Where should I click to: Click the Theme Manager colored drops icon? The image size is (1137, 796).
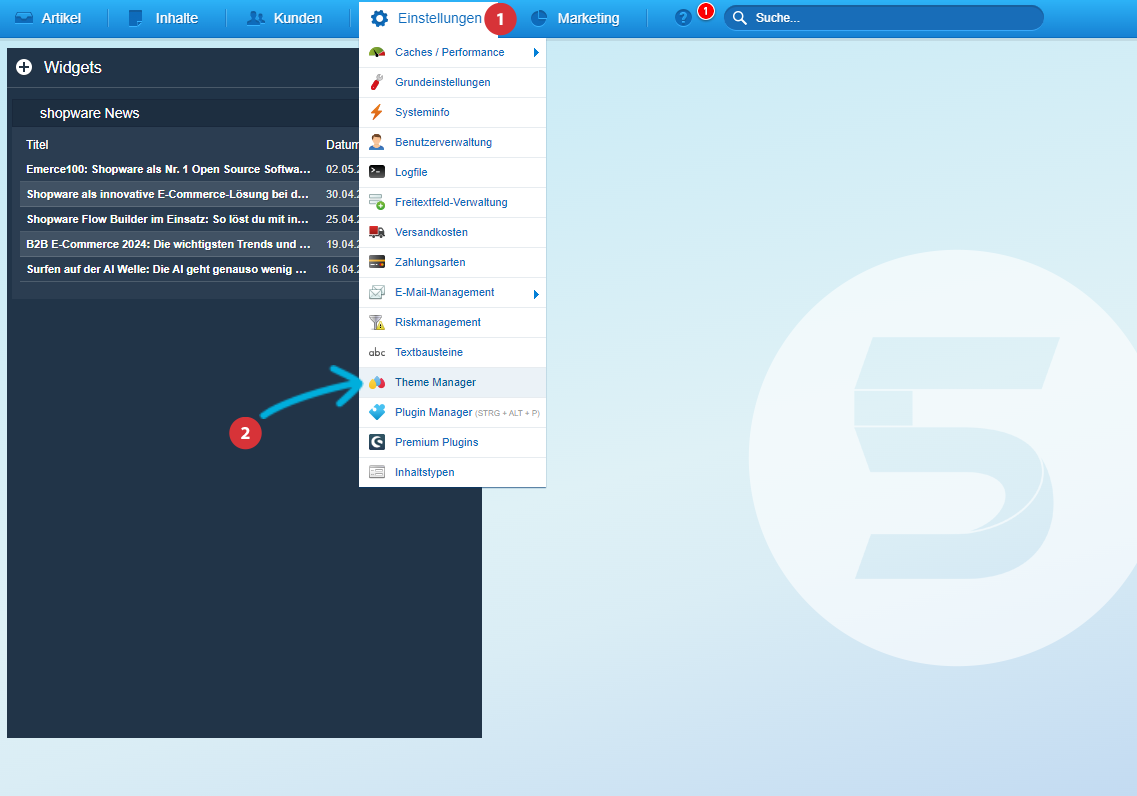[x=376, y=382]
